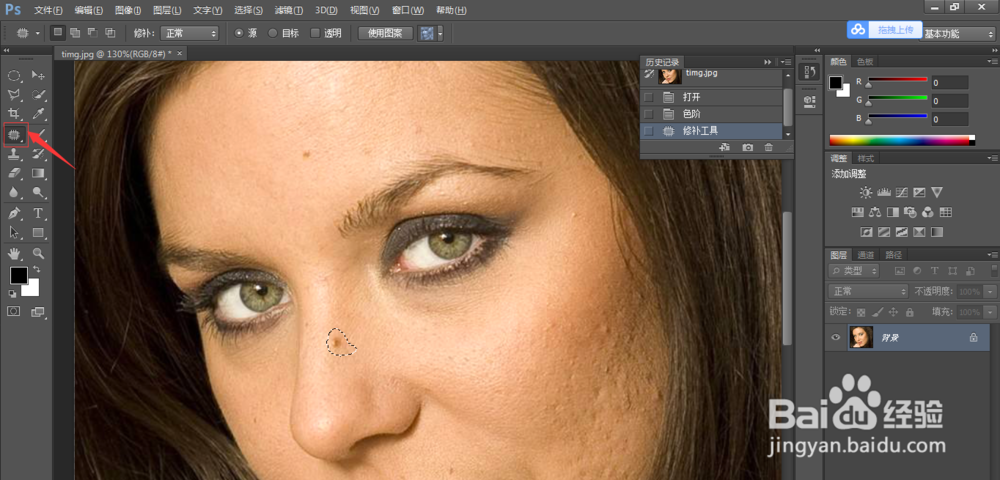The height and width of the screenshot is (480, 1000).
Task: Open collapsed History panel icon
Action: tap(810, 71)
